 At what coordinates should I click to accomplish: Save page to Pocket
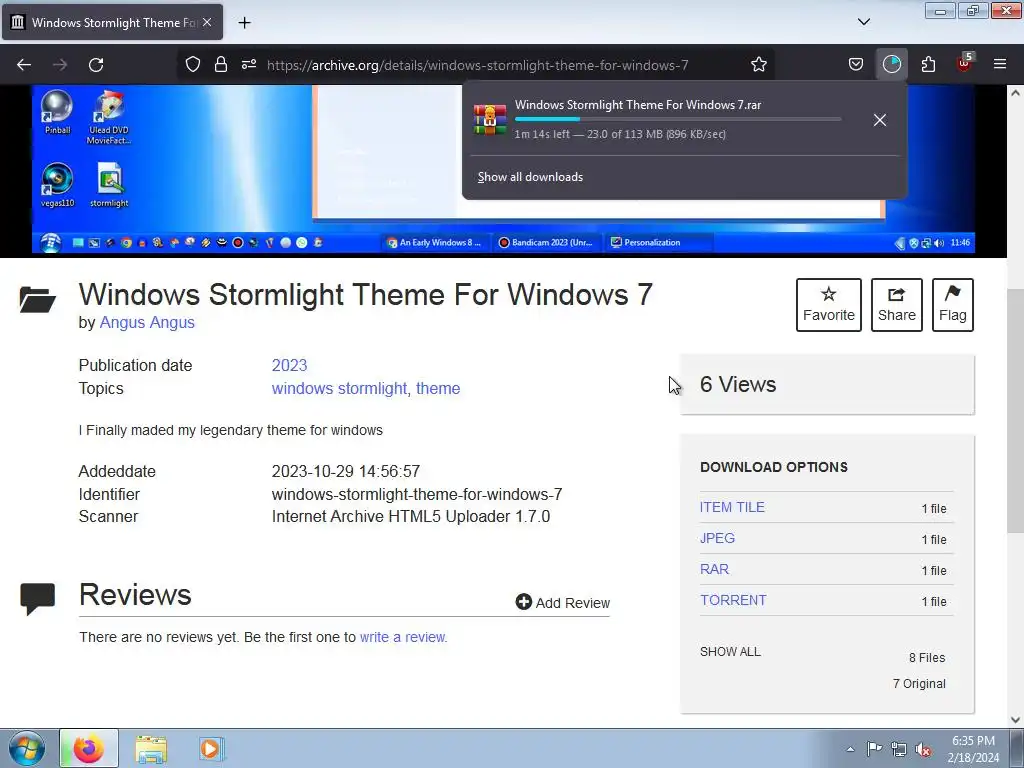click(856, 64)
